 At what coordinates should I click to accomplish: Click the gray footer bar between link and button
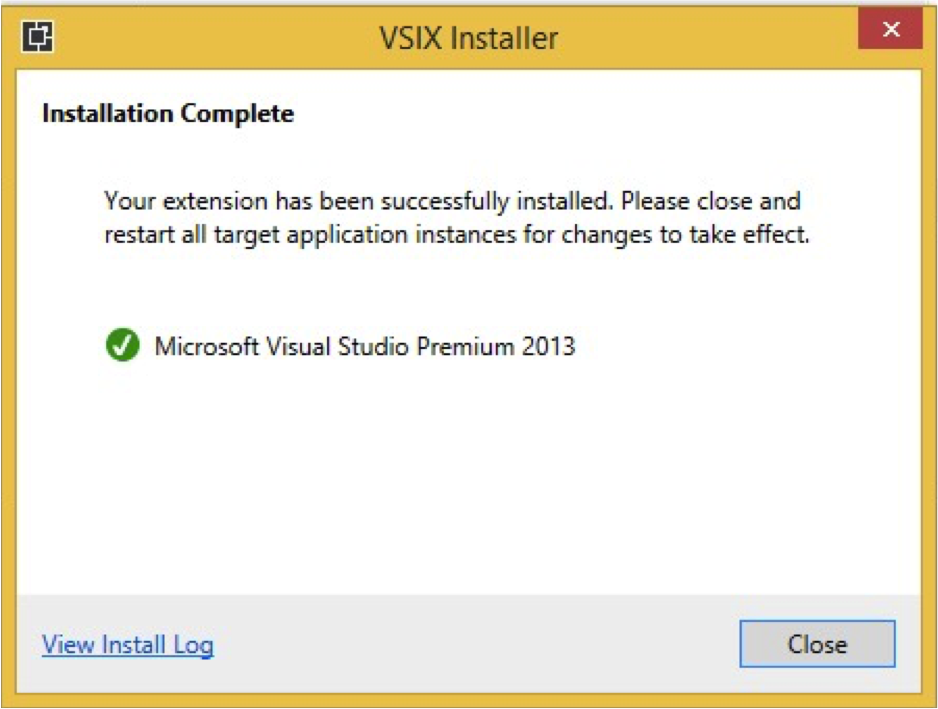tap(476, 644)
